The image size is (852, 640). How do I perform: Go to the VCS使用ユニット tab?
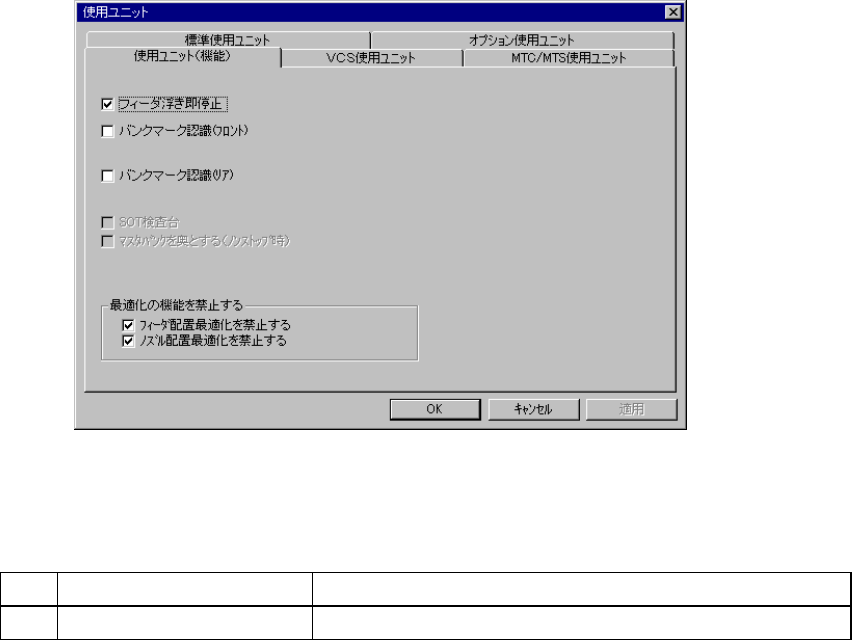(371, 58)
